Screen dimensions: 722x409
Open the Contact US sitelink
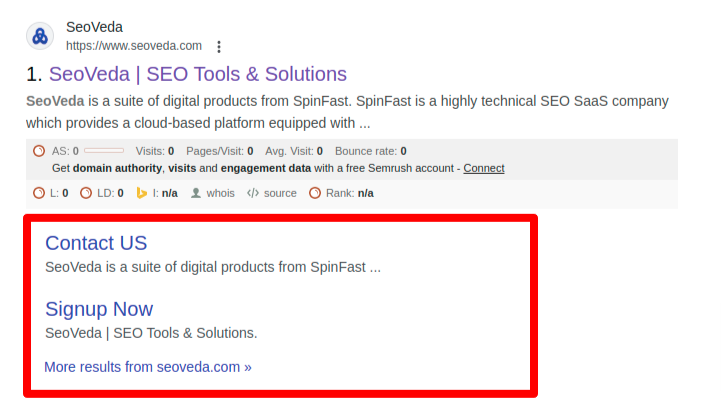[96, 243]
